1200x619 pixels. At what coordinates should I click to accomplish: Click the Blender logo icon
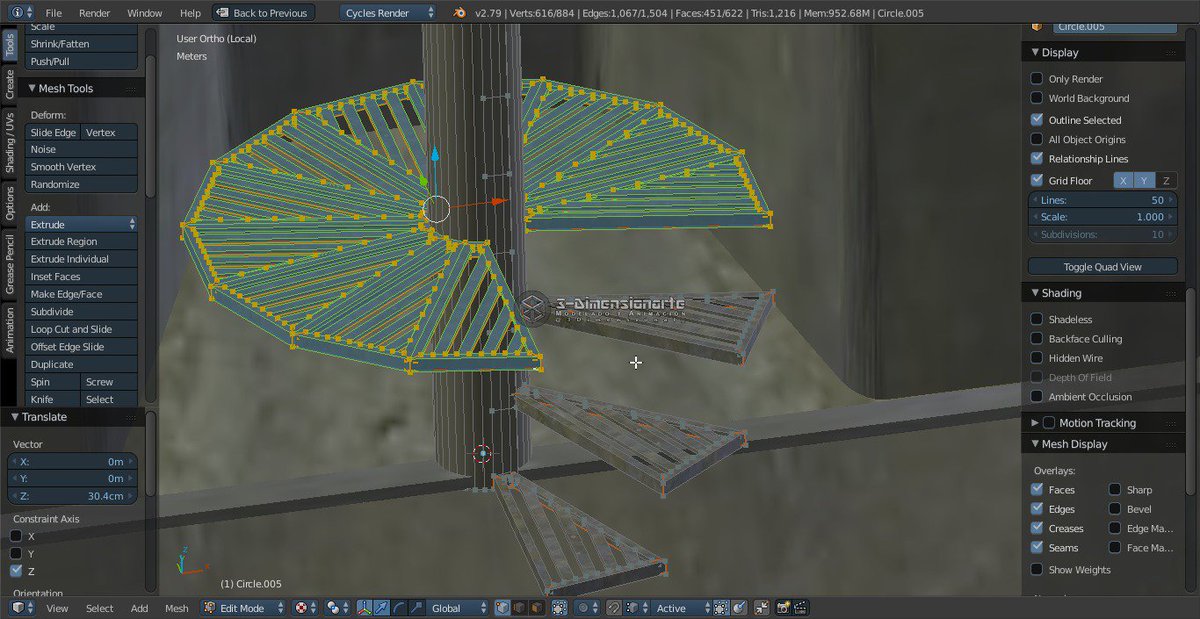coord(459,13)
